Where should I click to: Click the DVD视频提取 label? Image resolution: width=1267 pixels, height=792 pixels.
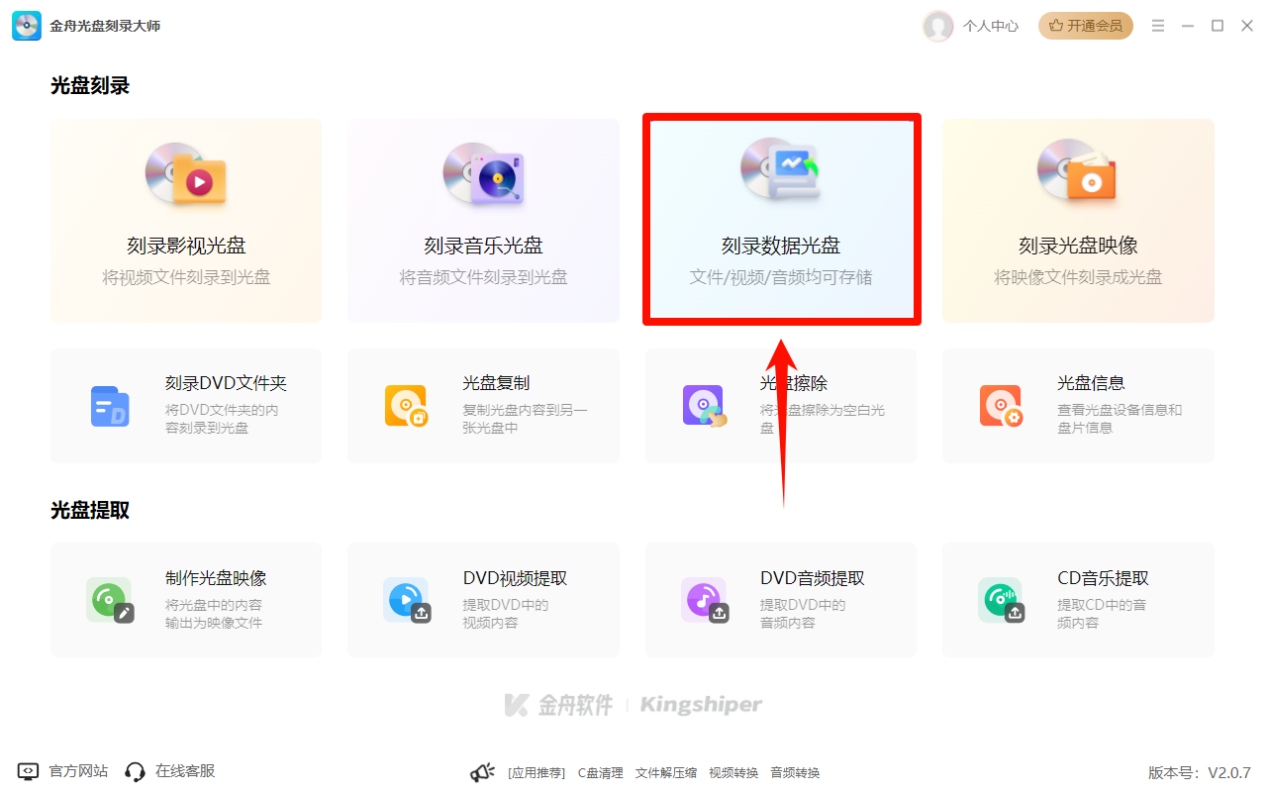515,578
